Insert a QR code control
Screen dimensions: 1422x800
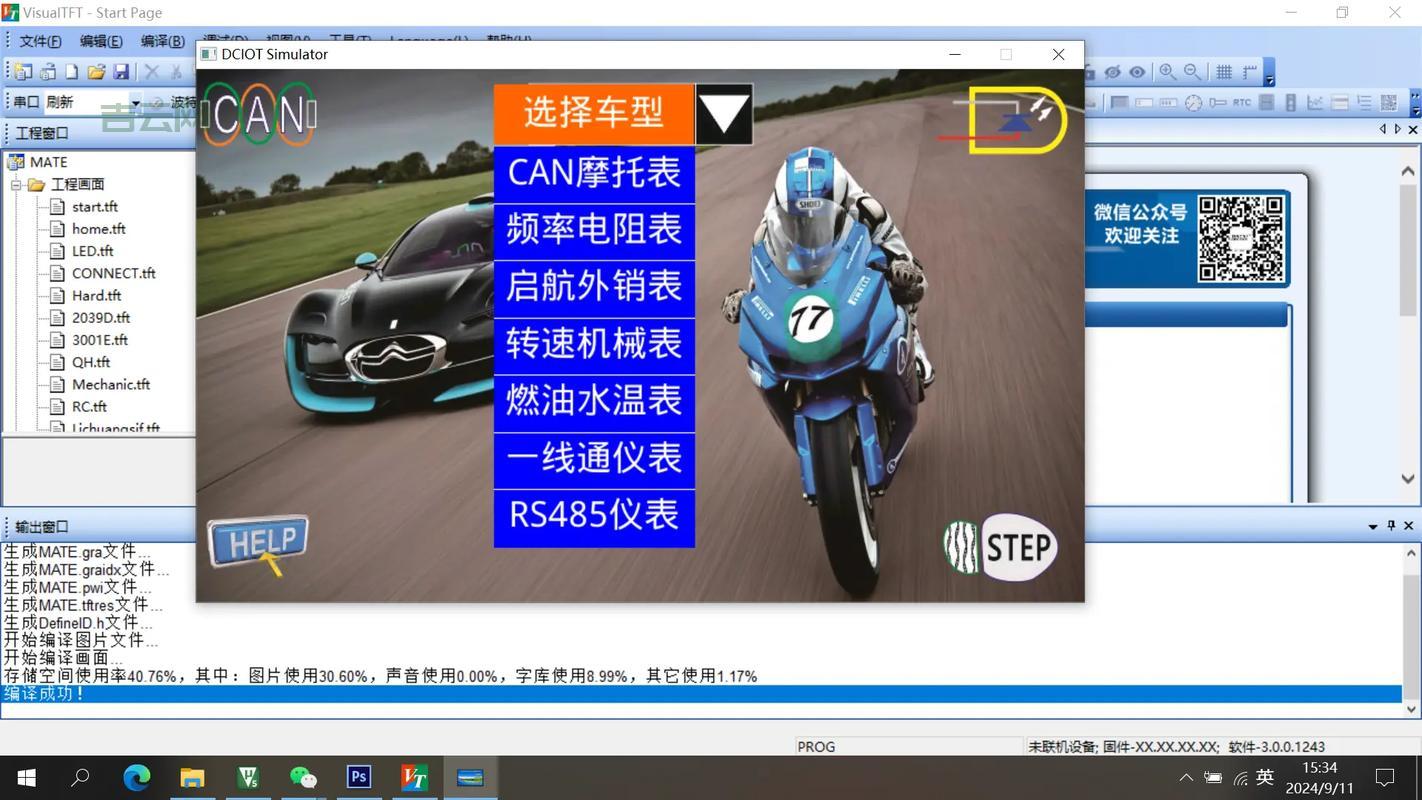point(1388,102)
